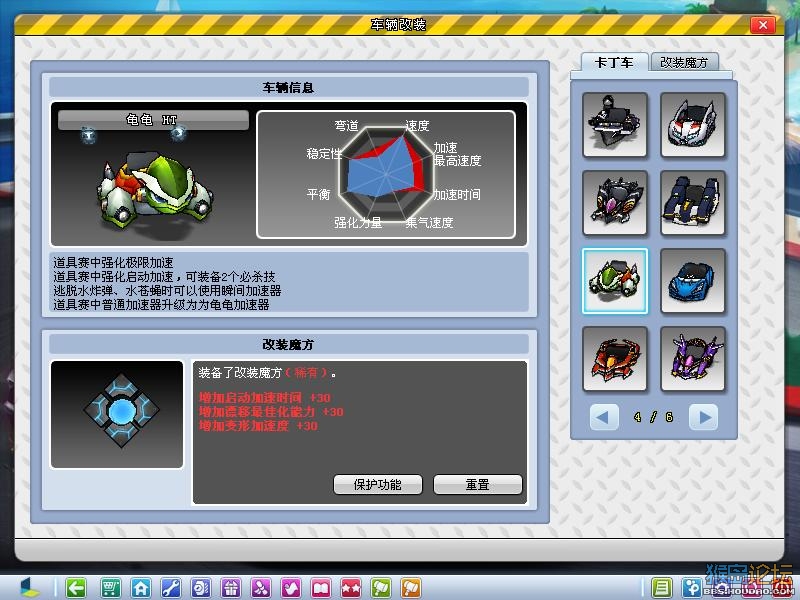800x600 pixels.
Task: Click the blue modification cube image
Action: click(121, 410)
